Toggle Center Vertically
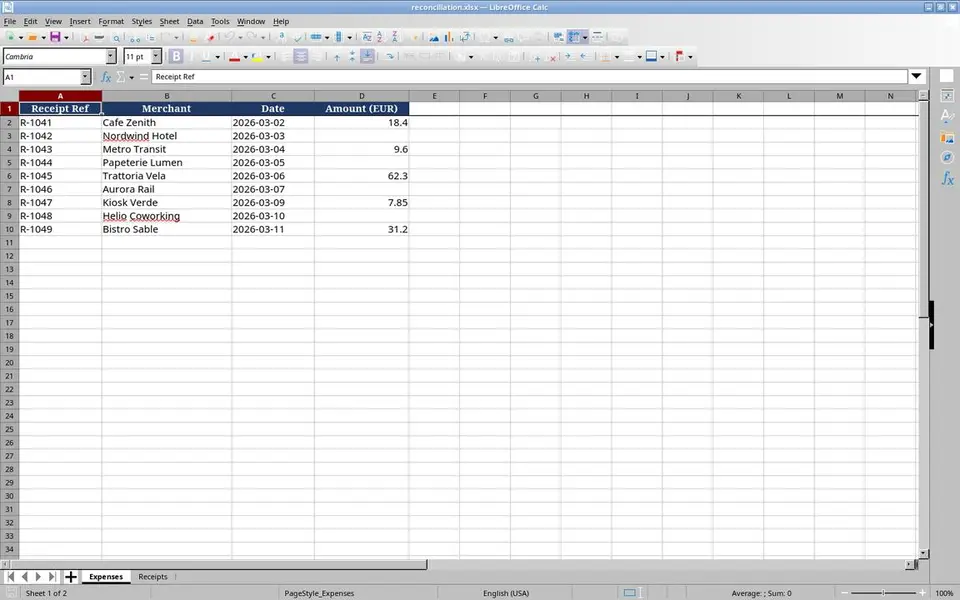Image resolution: width=960 pixels, height=600 pixels. point(351,56)
